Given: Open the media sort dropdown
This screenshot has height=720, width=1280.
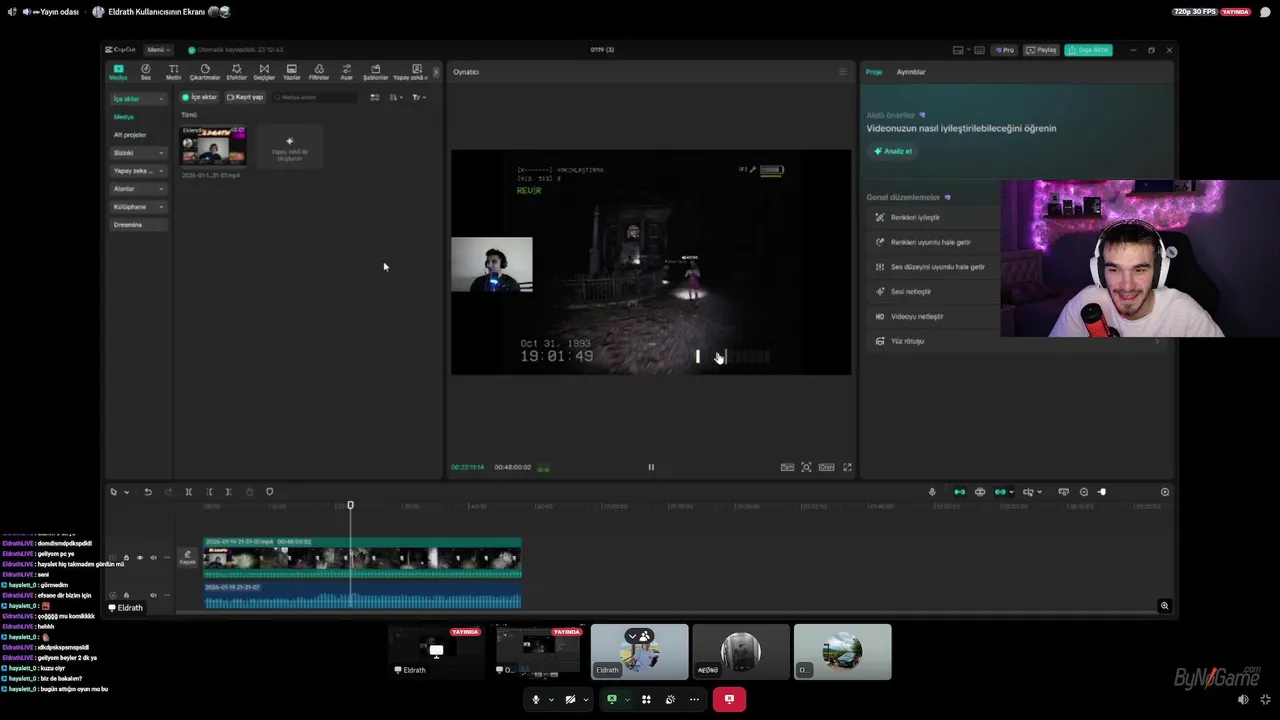Looking at the screenshot, I should (396, 97).
